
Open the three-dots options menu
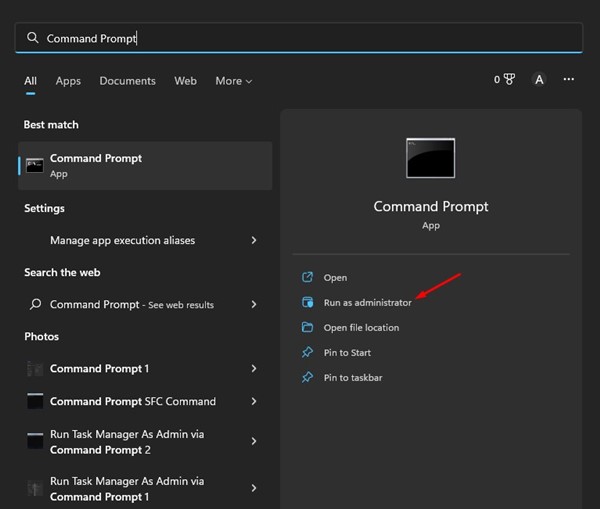click(x=569, y=80)
